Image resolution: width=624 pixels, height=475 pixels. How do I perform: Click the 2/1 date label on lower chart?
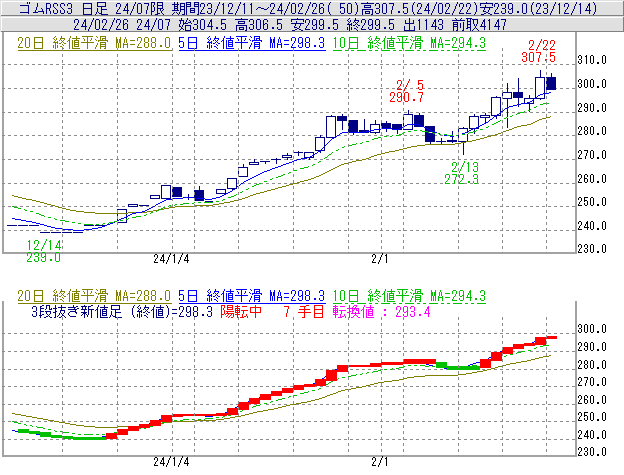coord(380,462)
